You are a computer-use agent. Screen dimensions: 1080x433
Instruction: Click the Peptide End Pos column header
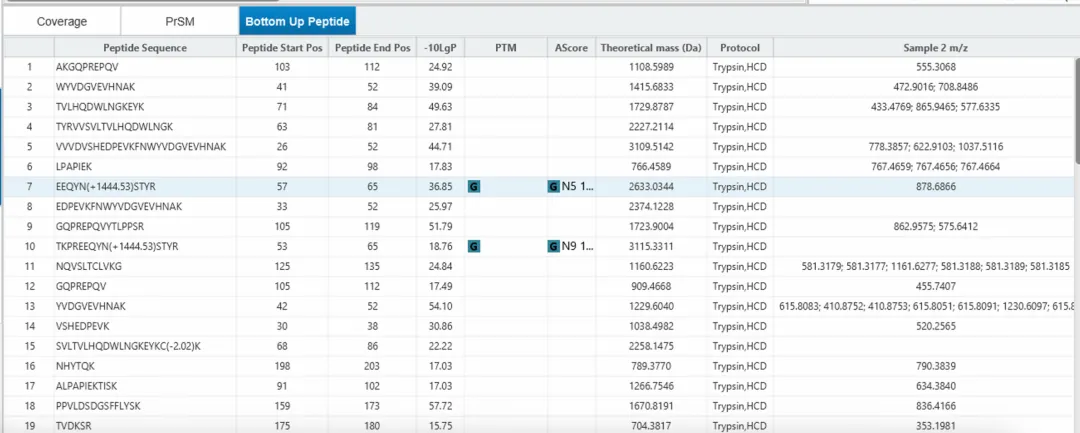[373, 48]
